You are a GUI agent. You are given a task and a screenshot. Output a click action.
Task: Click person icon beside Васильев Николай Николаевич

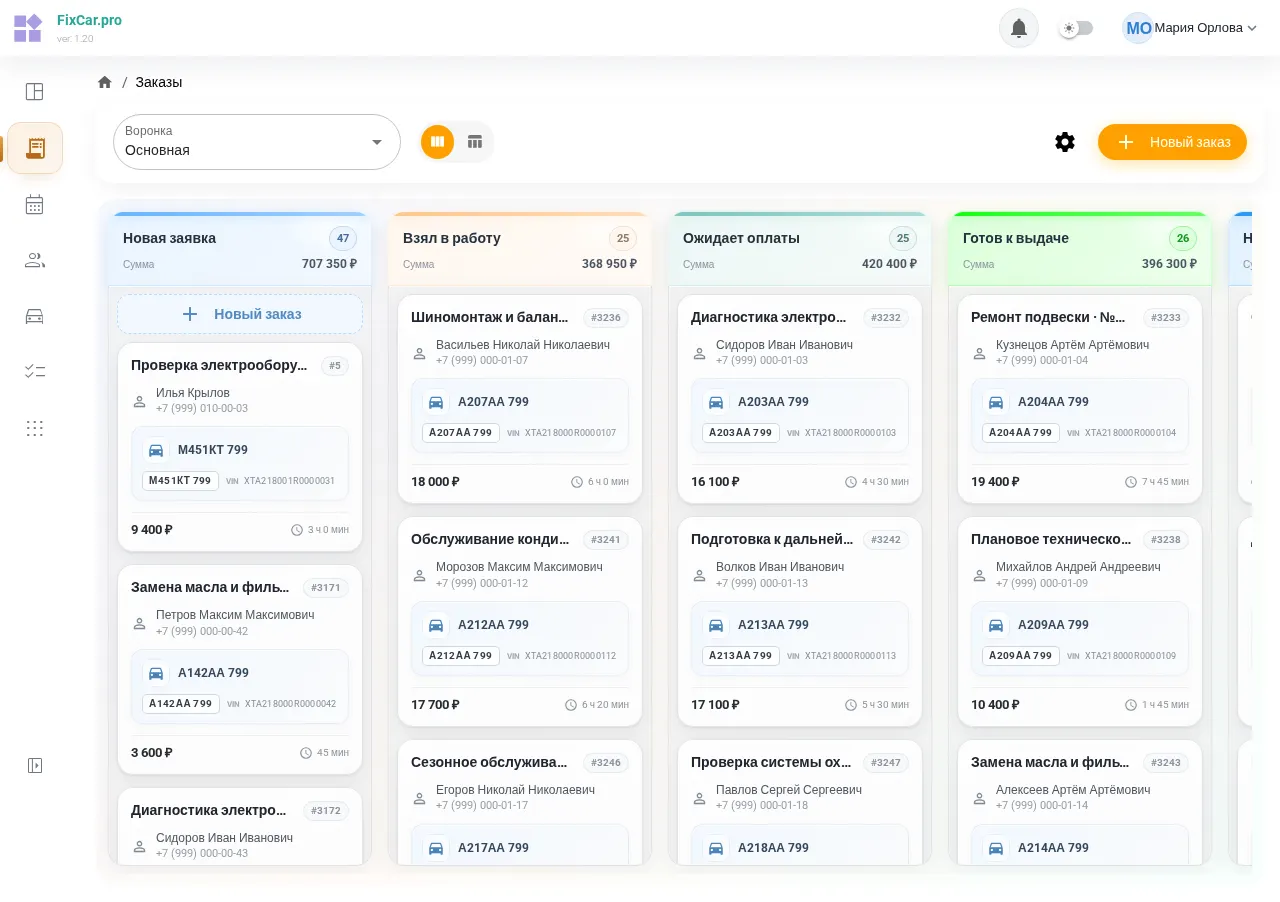pos(420,352)
